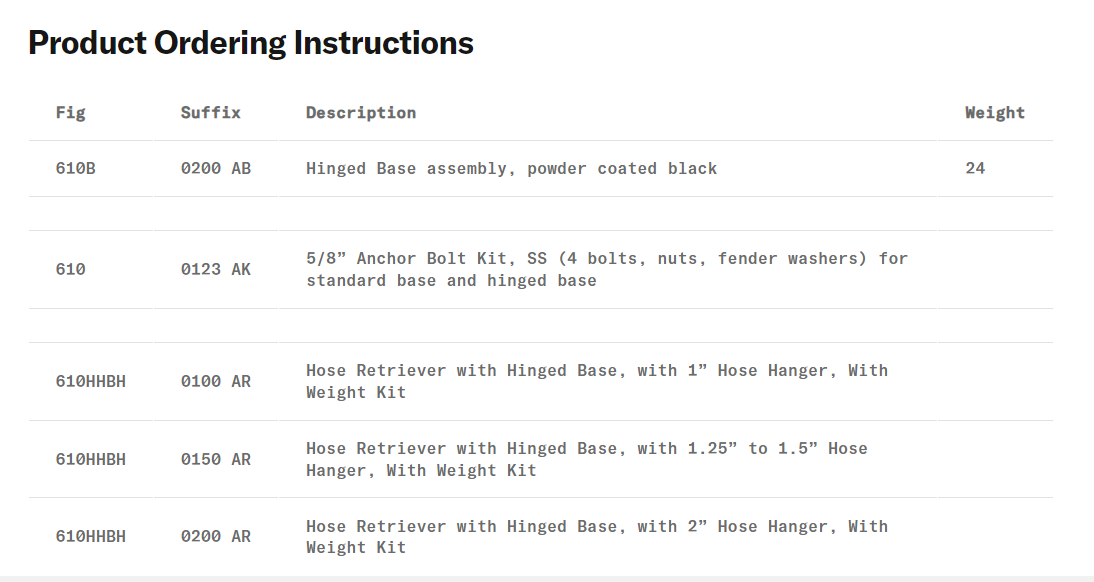Click the 1.25" to 1.5" Hose Hanger description

pos(587,460)
